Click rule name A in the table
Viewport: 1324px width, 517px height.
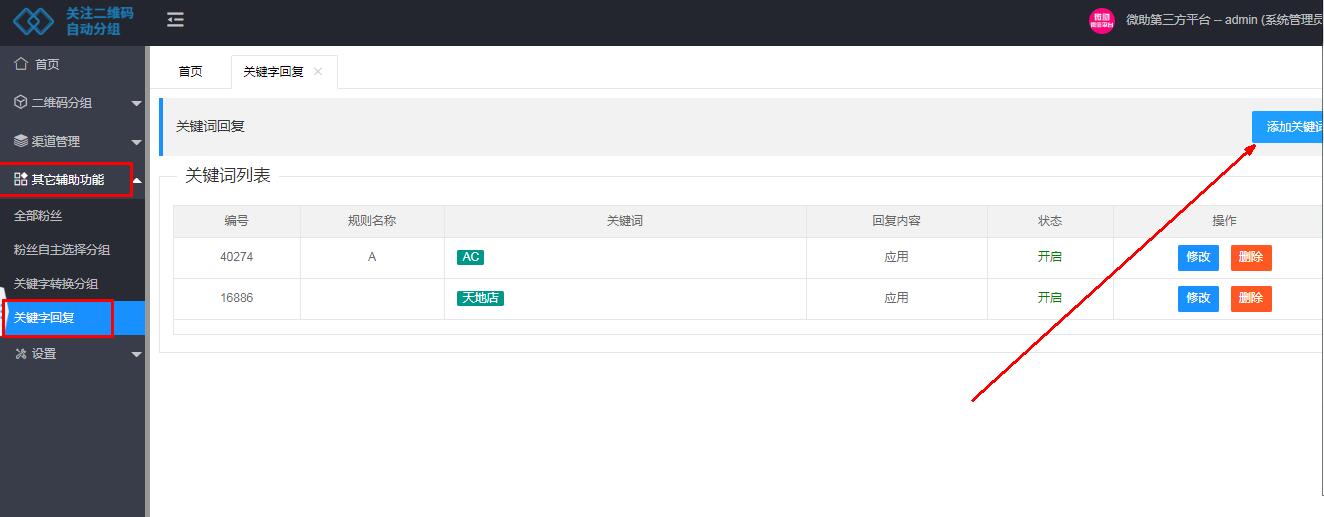pyautogui.click(x=372, y=257)
